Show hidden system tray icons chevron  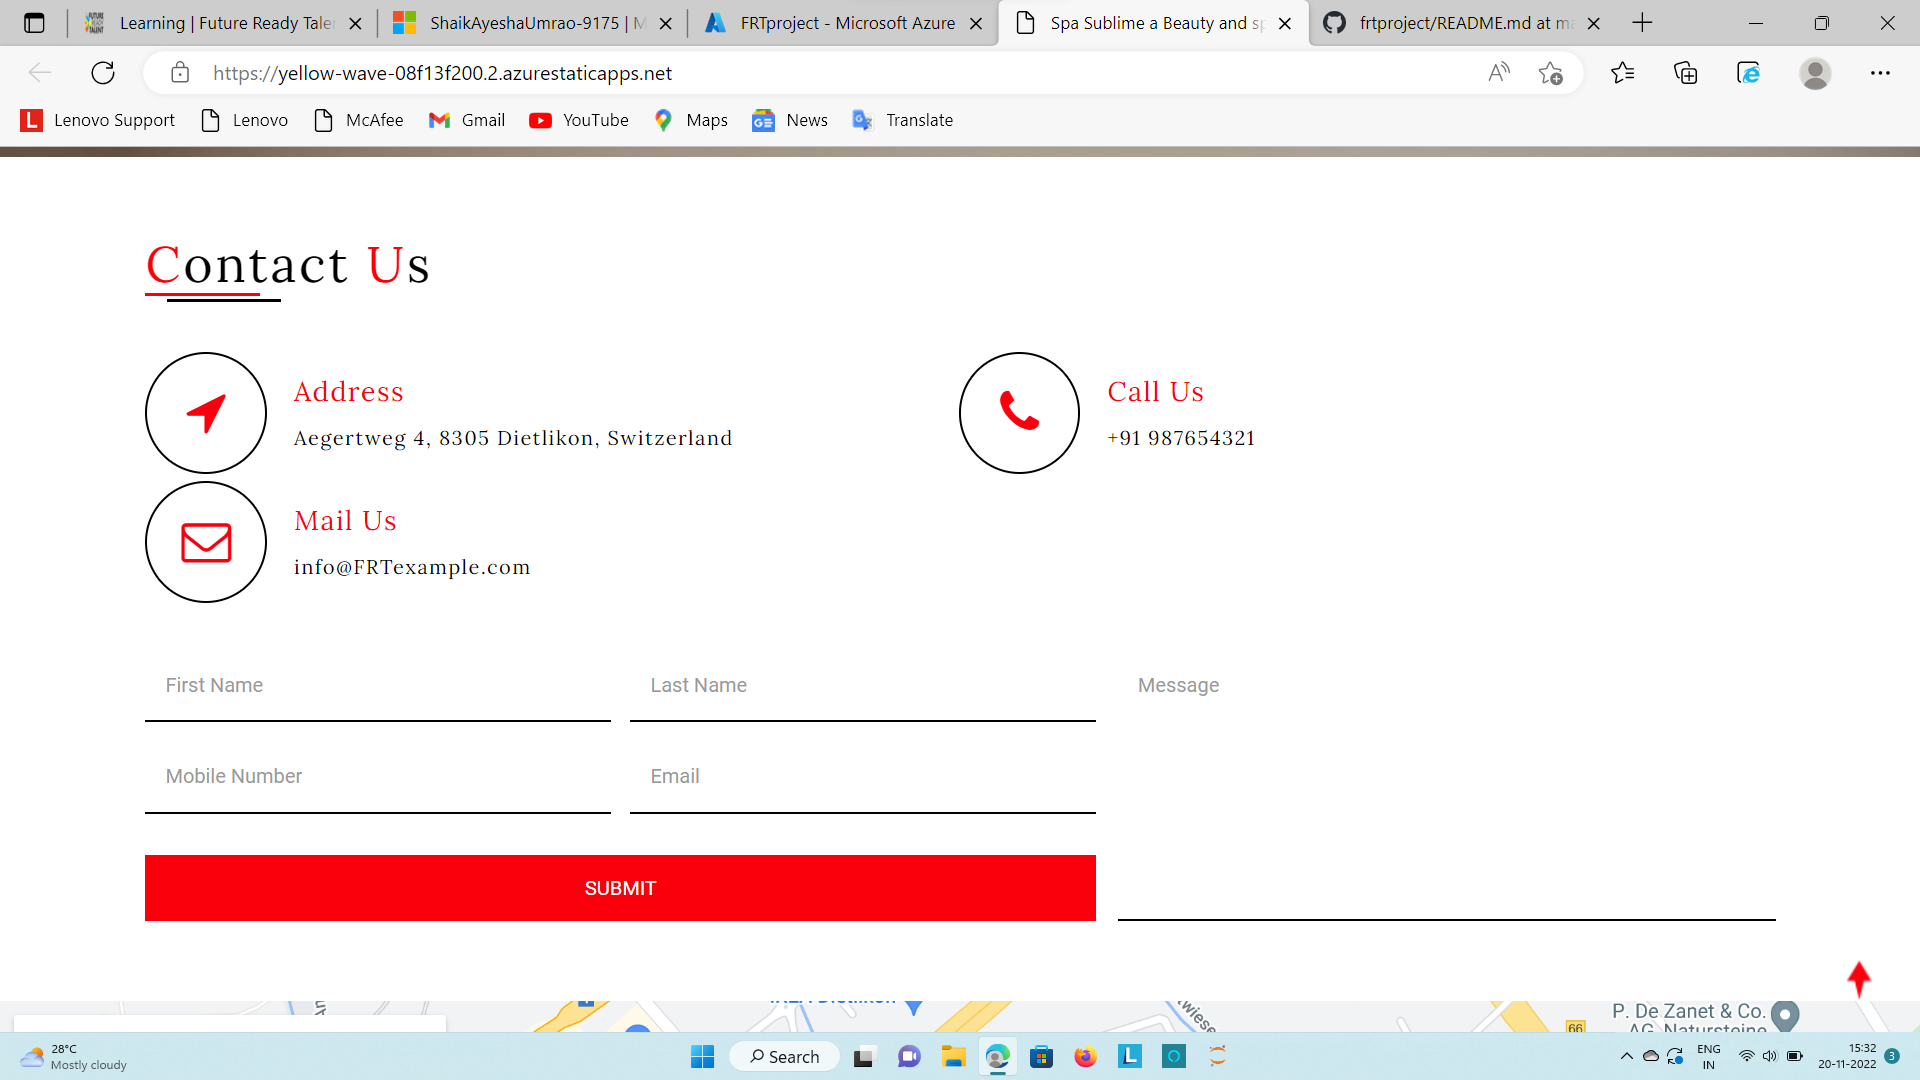click(x=1626, y=1056)
